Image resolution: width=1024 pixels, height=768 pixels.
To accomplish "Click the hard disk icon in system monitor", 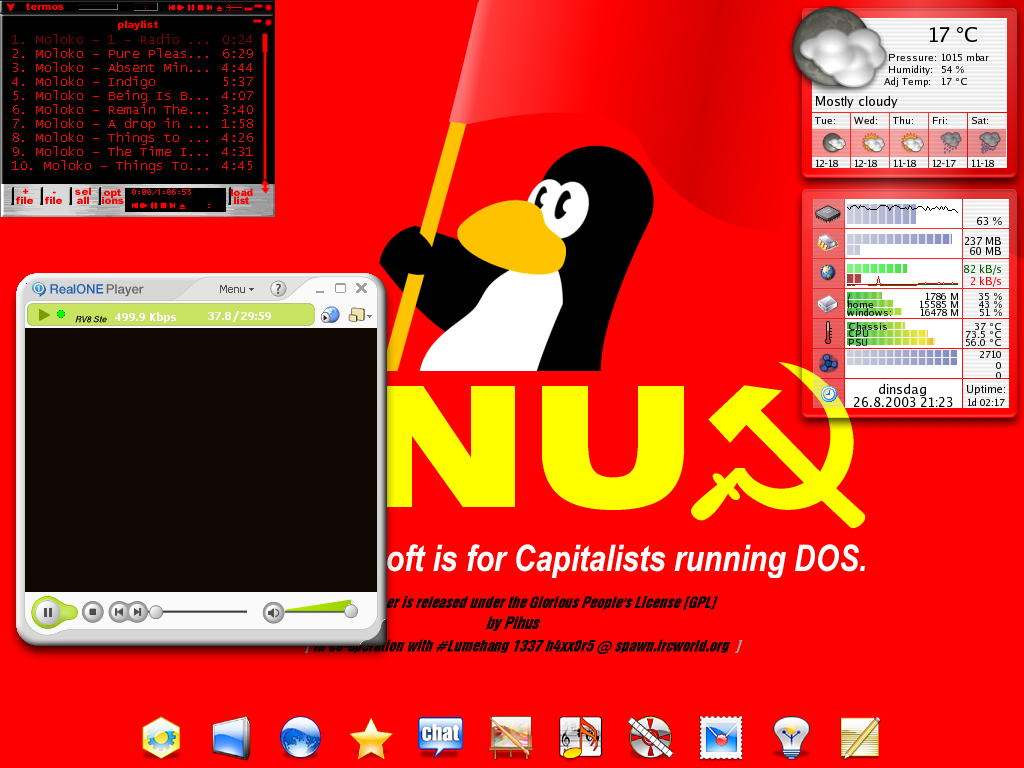I will click(x=828, y=303).
